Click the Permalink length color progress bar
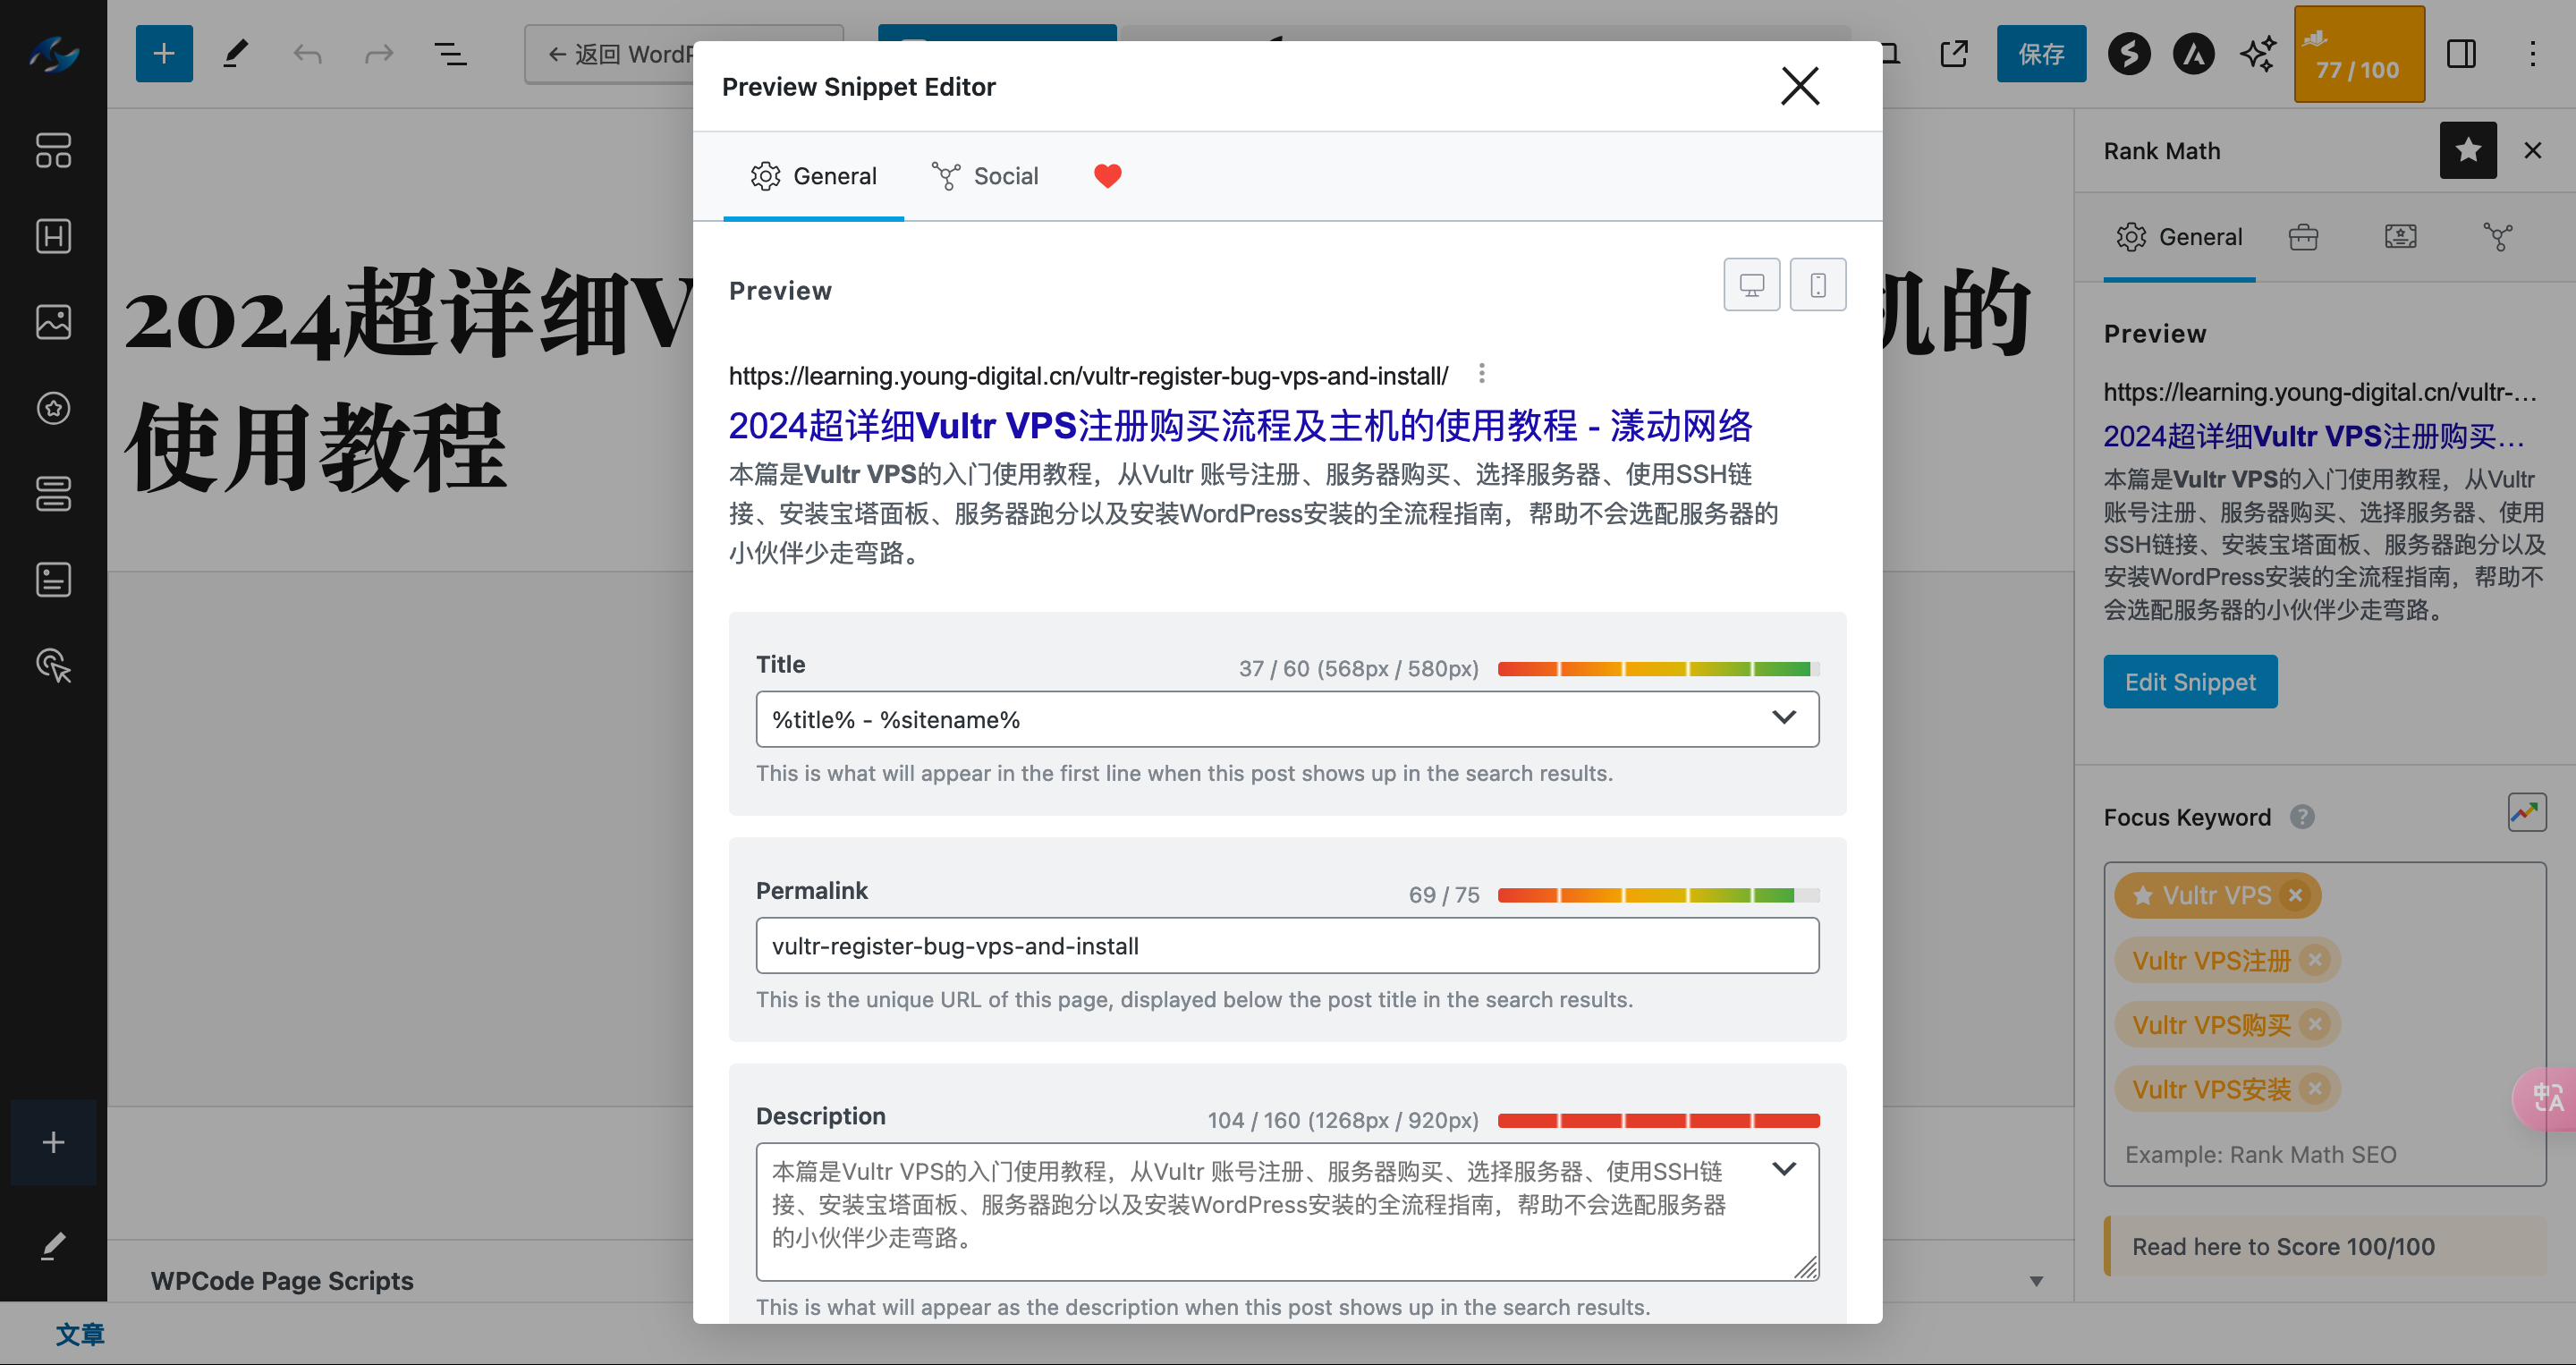Screen dimensions: 2576x1365 coord(1658,895)
